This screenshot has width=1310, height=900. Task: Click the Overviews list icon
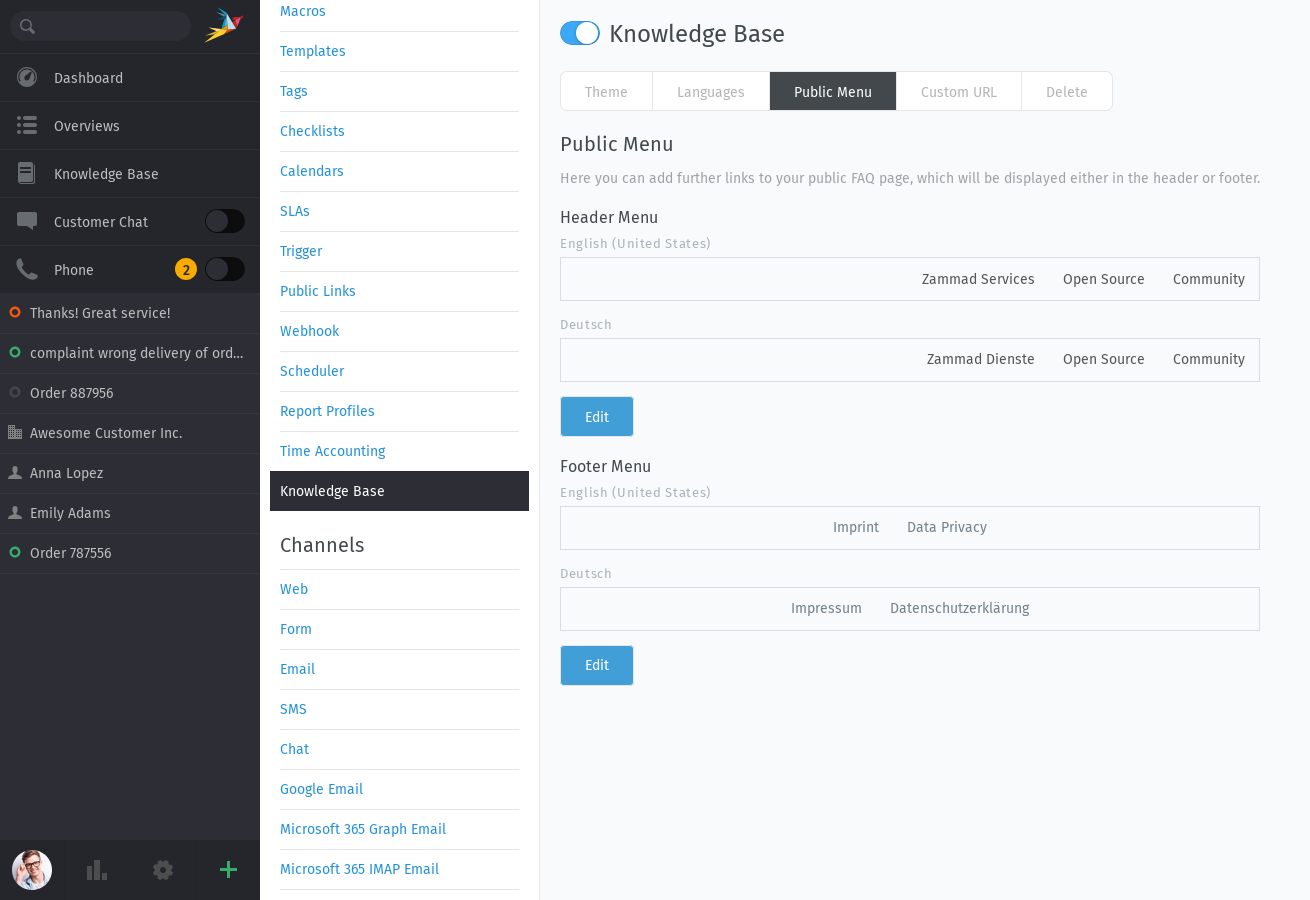(27, 126)
